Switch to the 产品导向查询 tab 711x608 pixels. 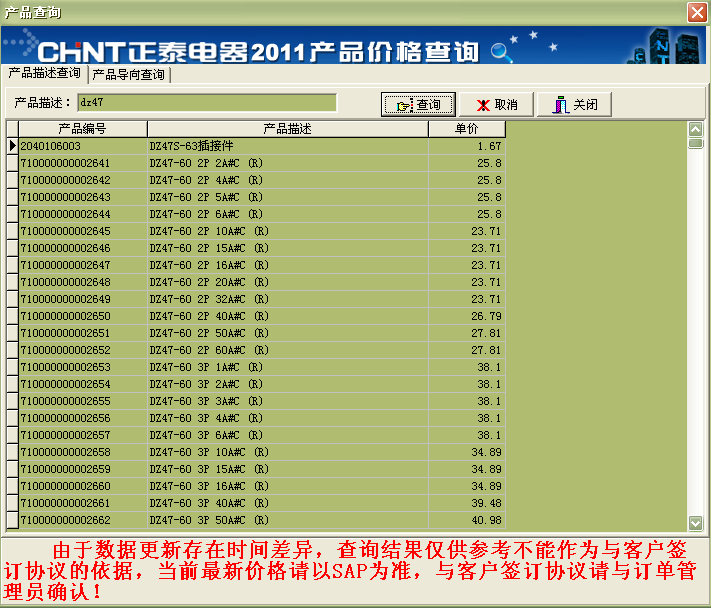pos(129,74)
